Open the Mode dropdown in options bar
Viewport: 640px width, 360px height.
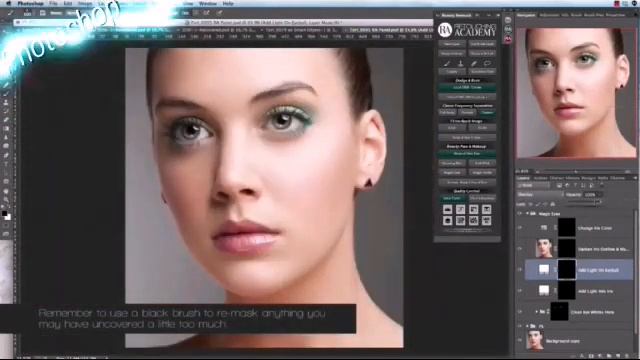[72, 13]
